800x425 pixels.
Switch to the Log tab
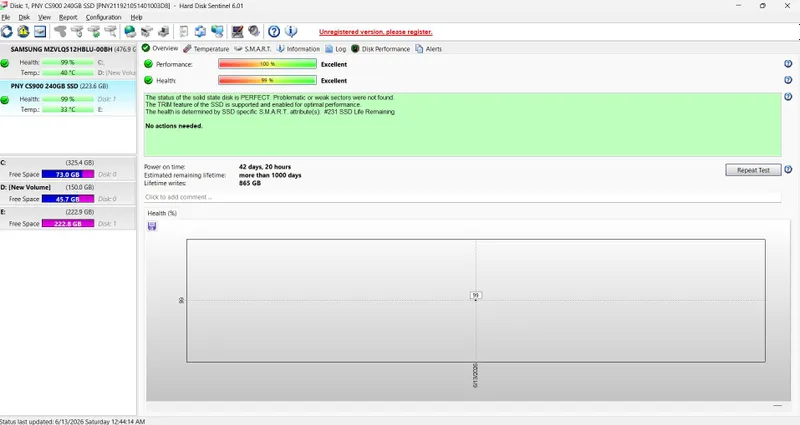pyautogui.click(x=336, y=49)
